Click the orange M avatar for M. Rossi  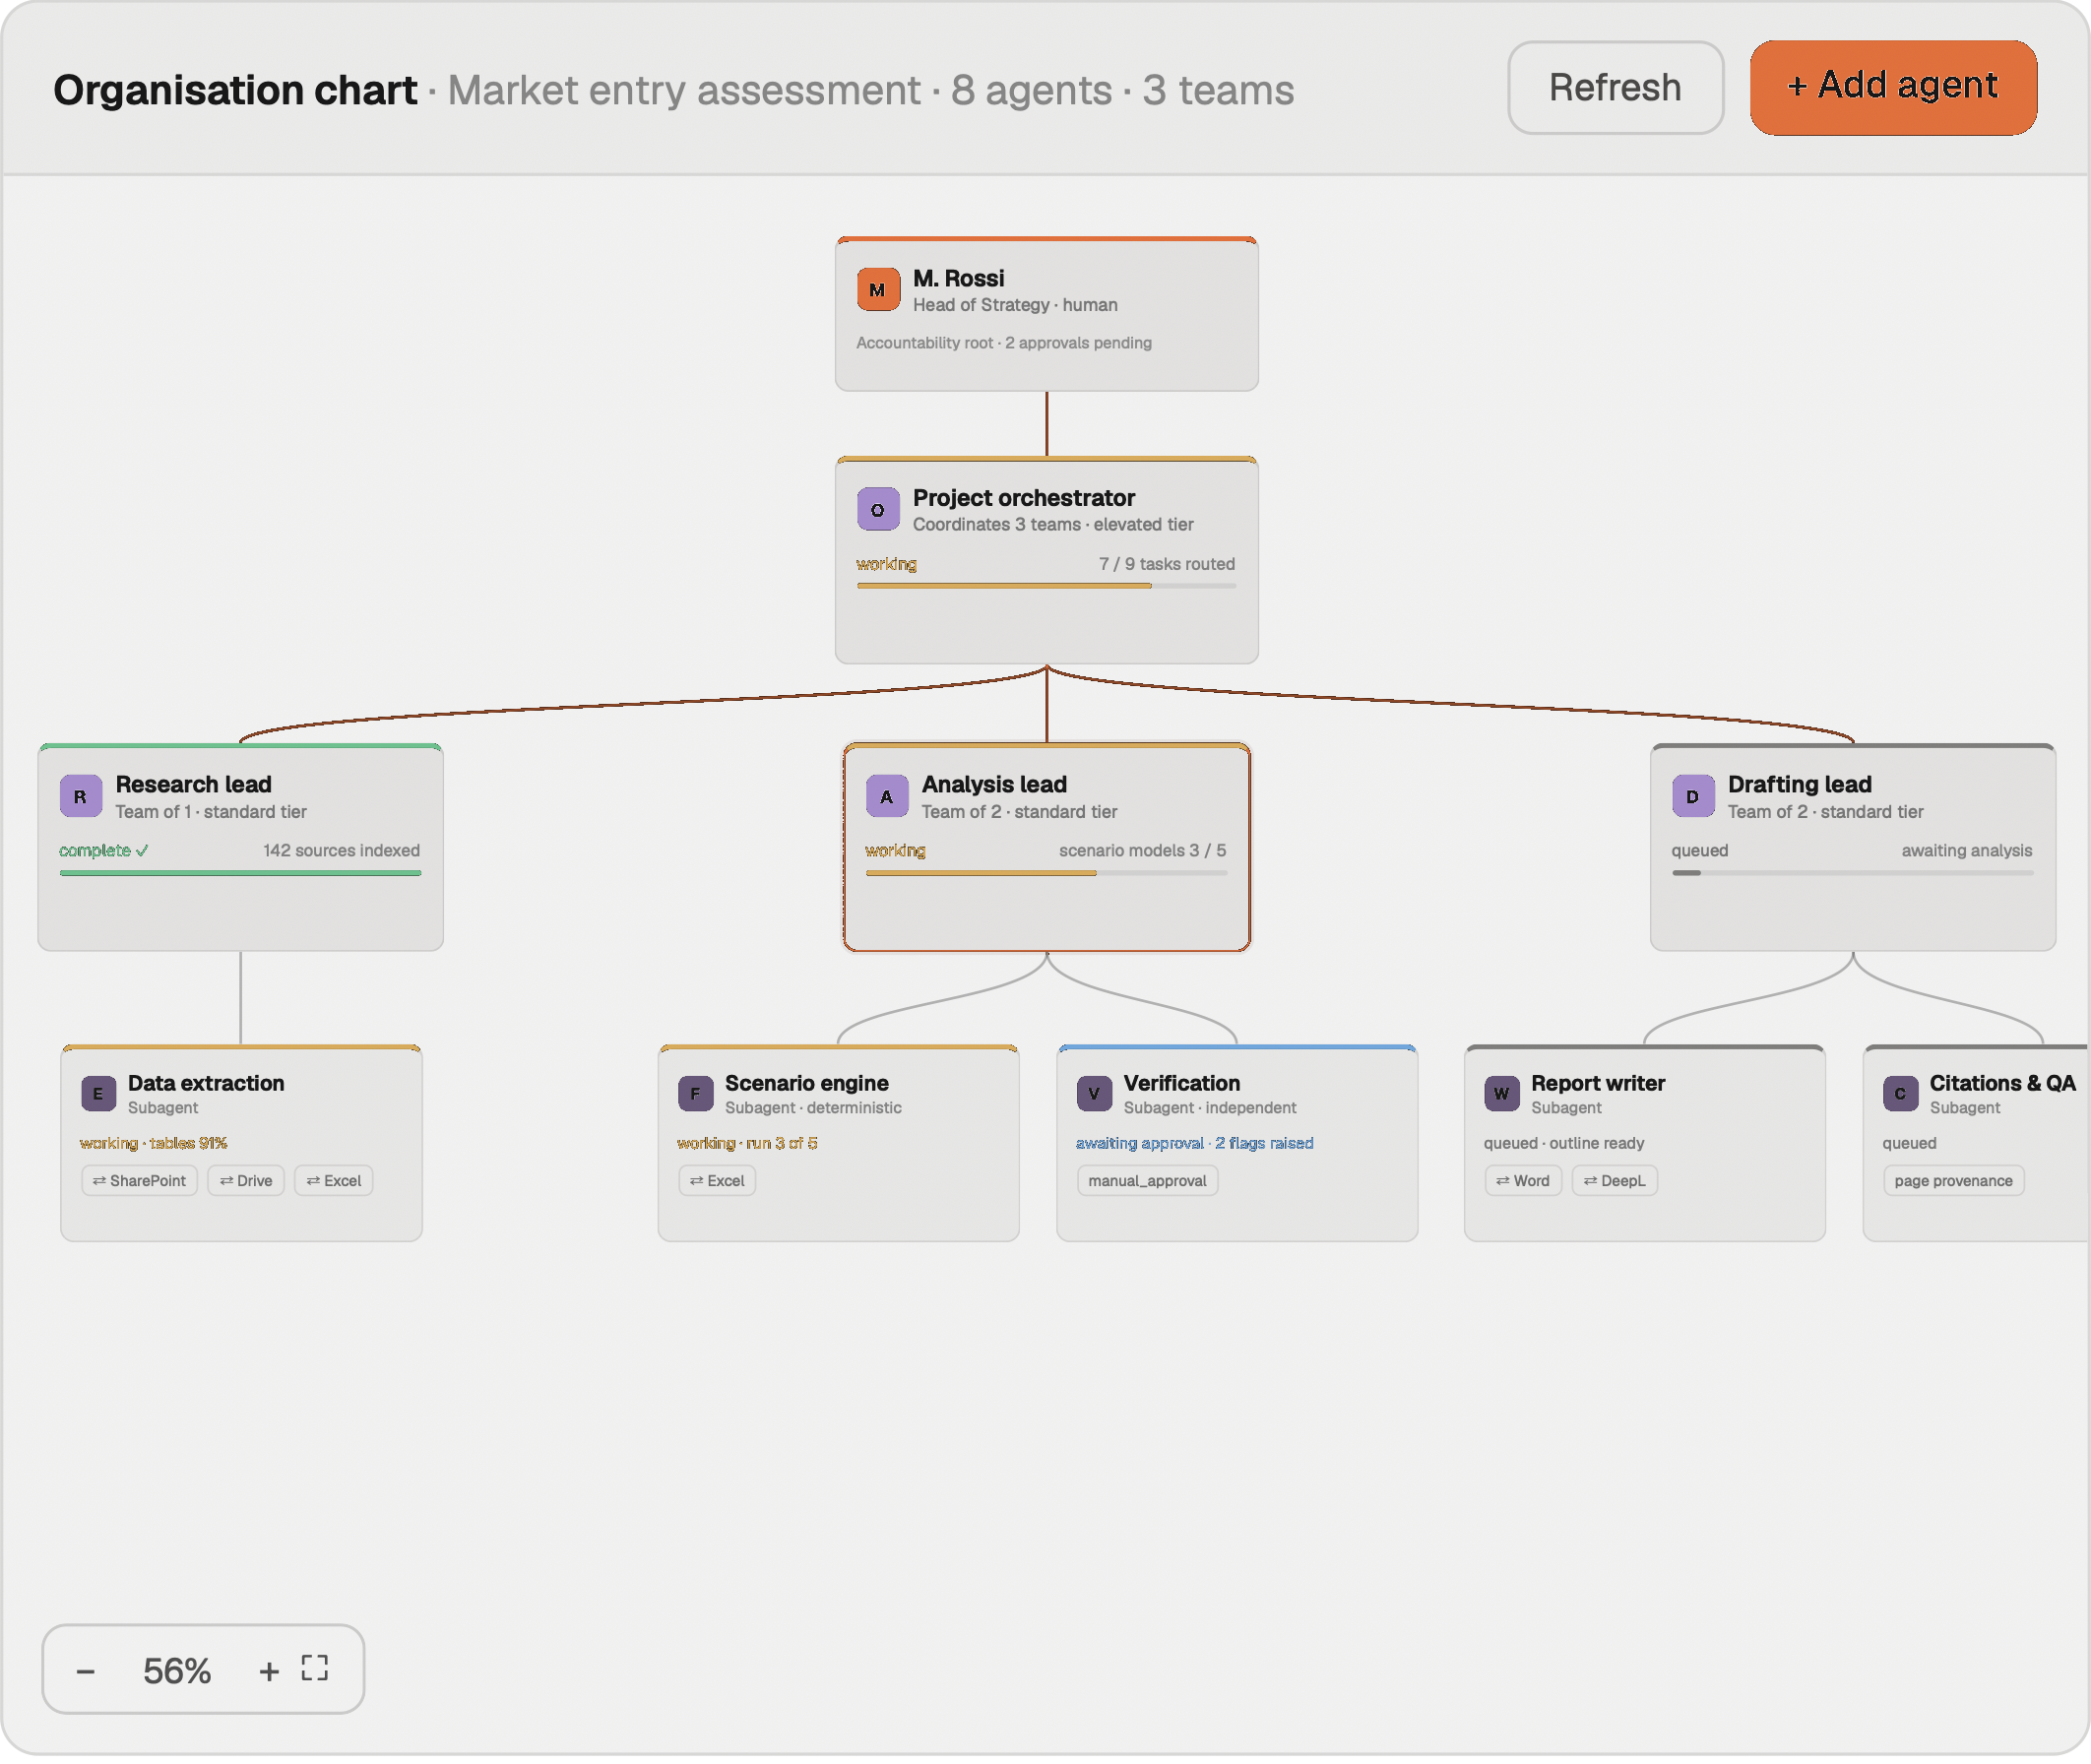878,290
